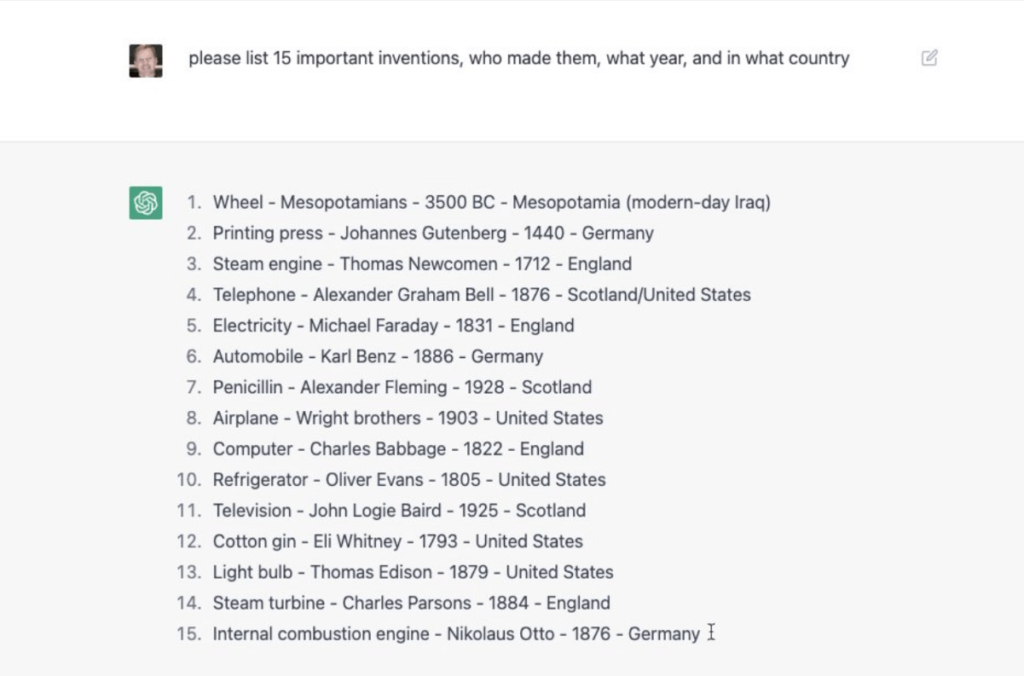Viewport: 1024px width, 676px height.
Task: Click the Steam engine Thomas Newcomen line
Action: coord(421,265)
